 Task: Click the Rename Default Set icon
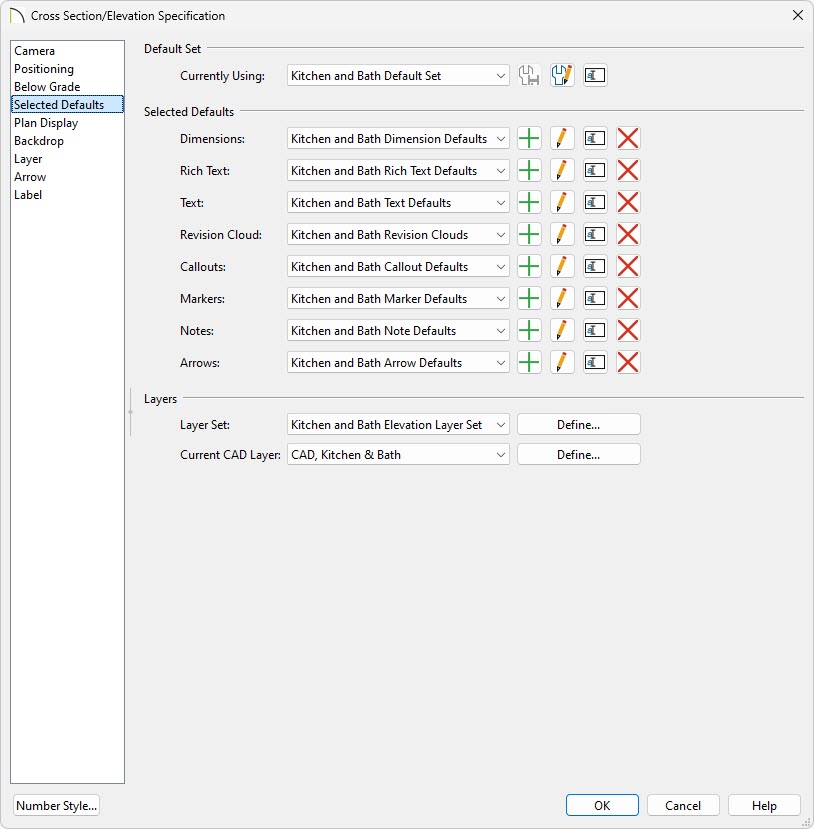(x=595, y=76)
